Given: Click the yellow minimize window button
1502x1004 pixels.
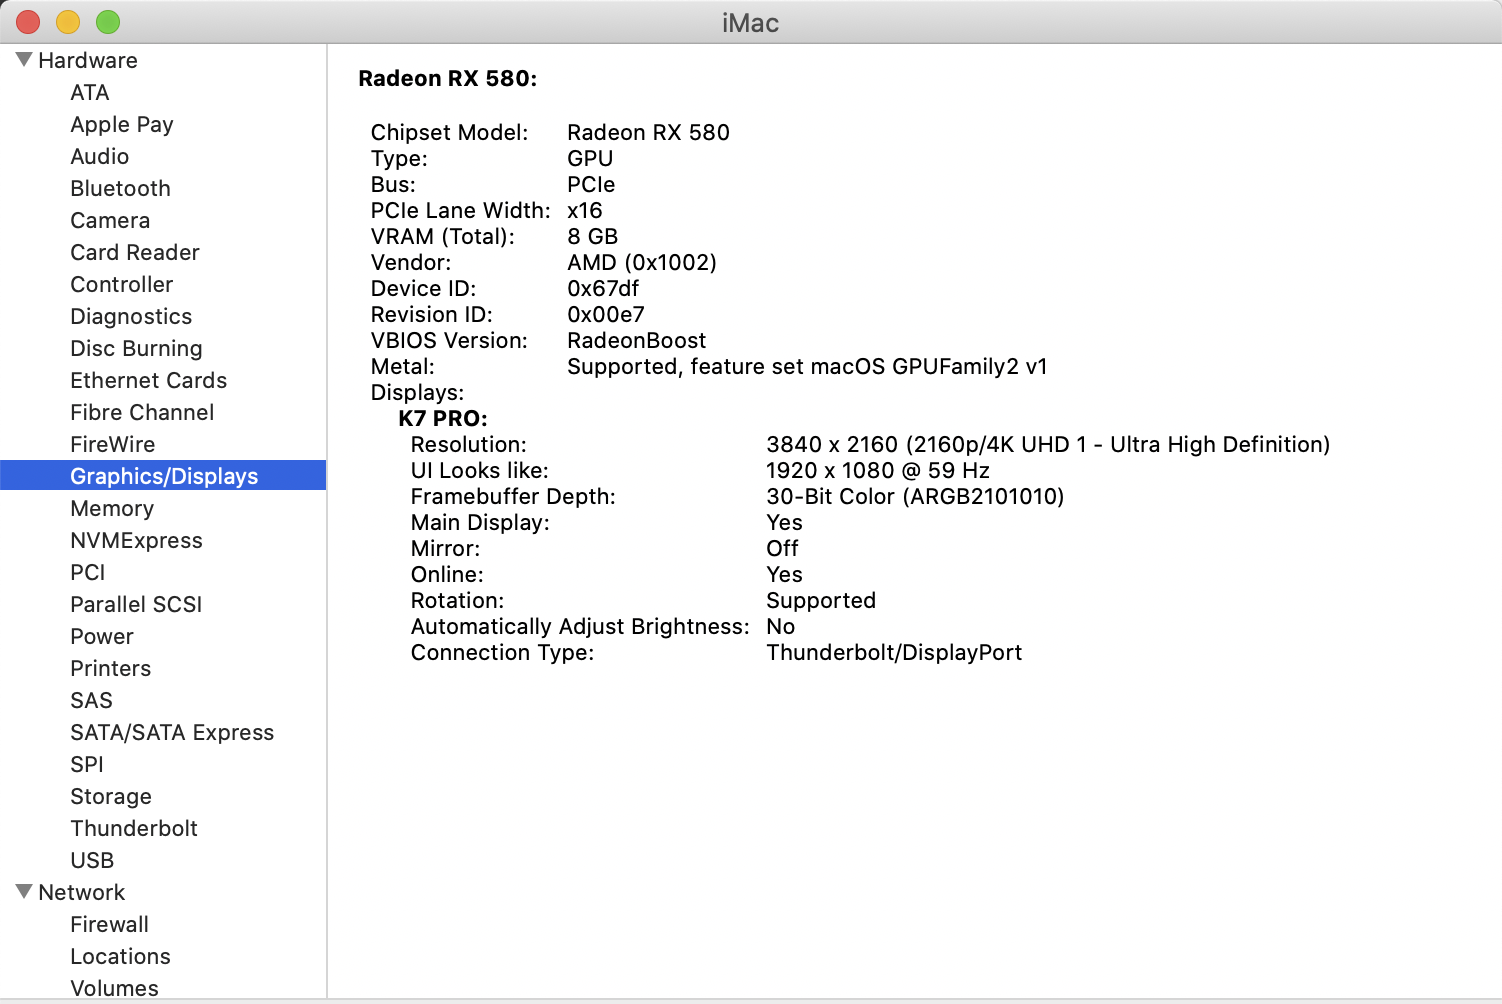Looking at the screenshot, I should (x=68, y=21).
